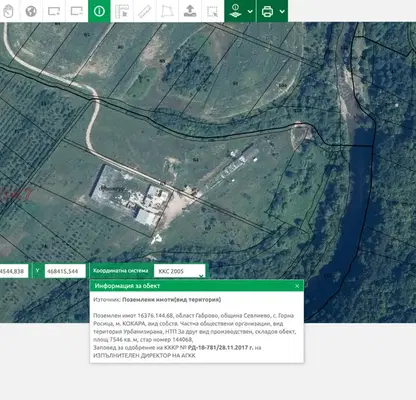Select the measure distance ruler tool

click(x=145, y=11)
